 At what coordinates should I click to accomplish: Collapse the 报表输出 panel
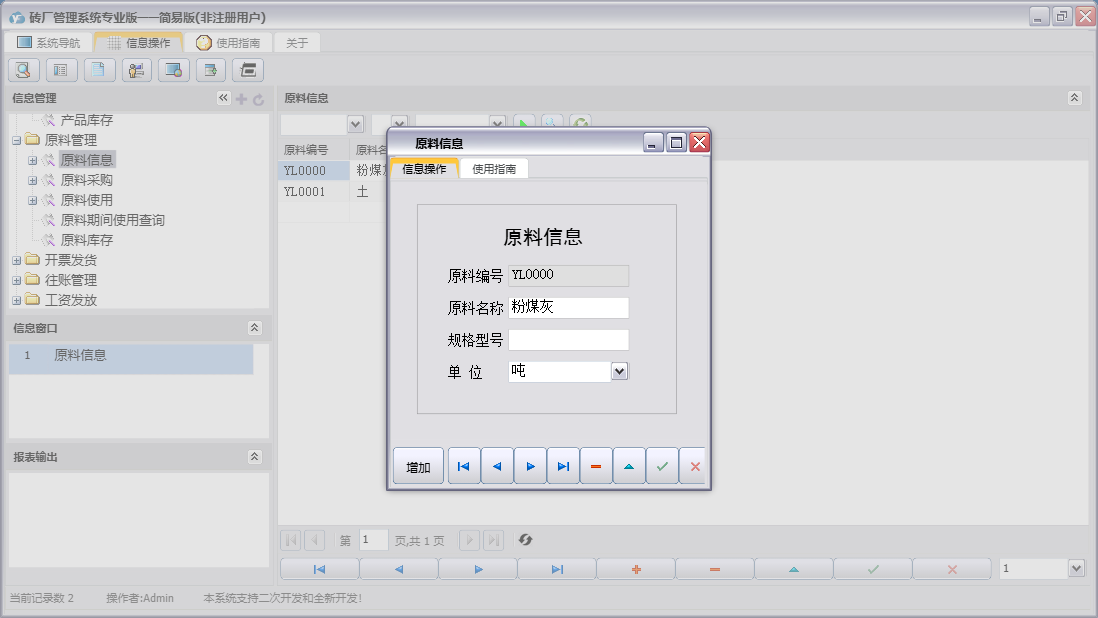pyautogui.click(x=255, y=457)
